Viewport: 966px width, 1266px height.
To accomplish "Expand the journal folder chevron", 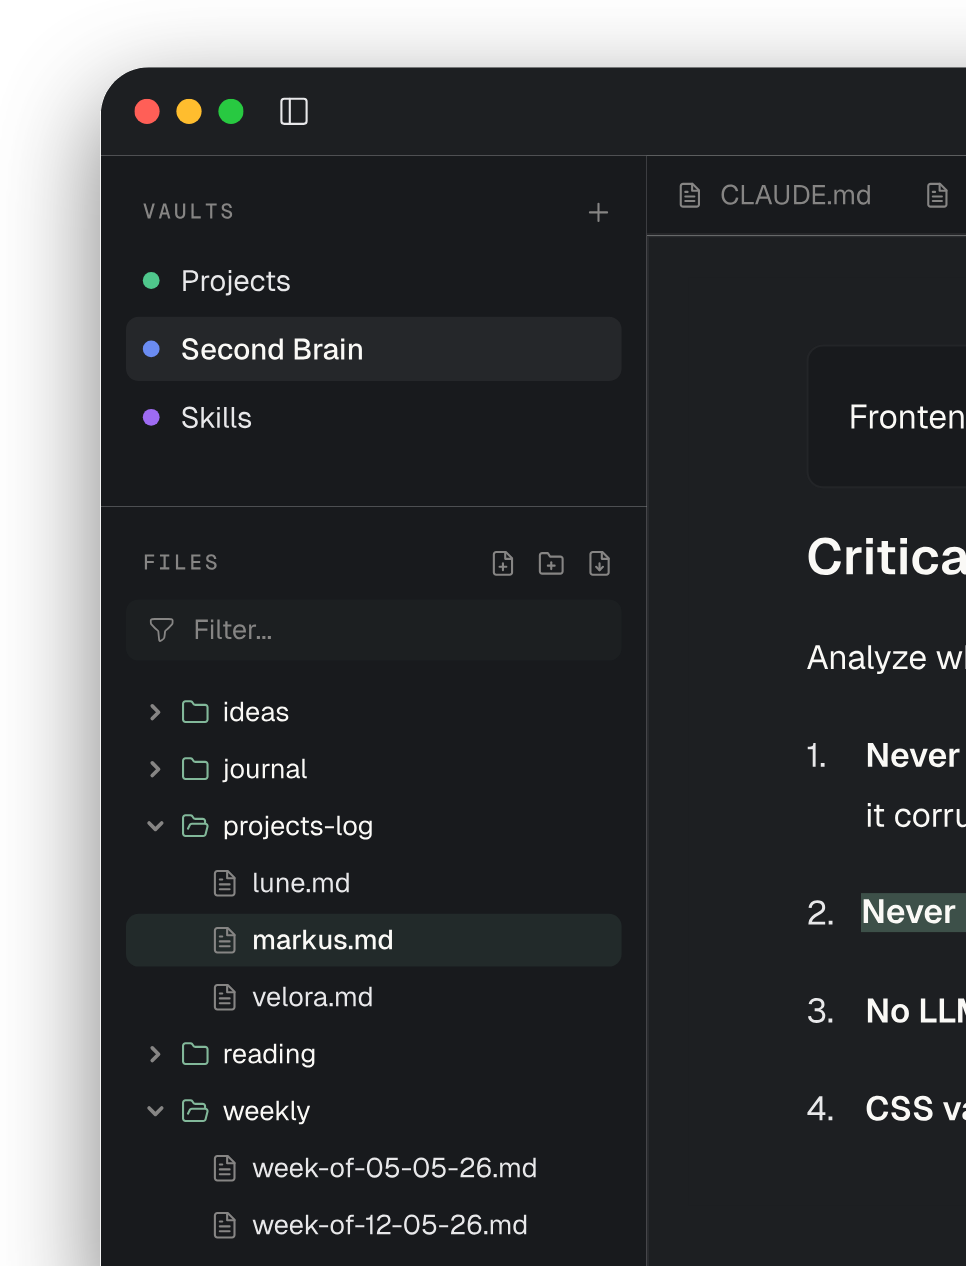I will 155,769.
